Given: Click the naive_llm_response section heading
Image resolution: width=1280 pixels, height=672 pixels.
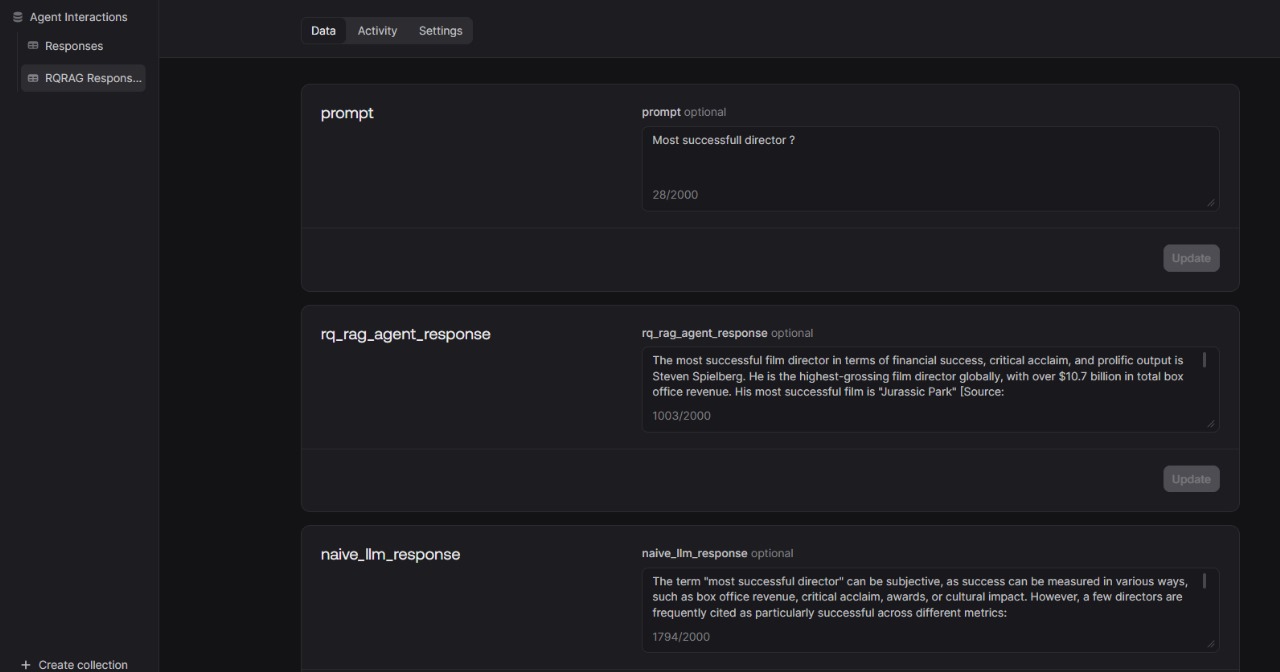Looking at the screenshot, I should tap(390, 554).
